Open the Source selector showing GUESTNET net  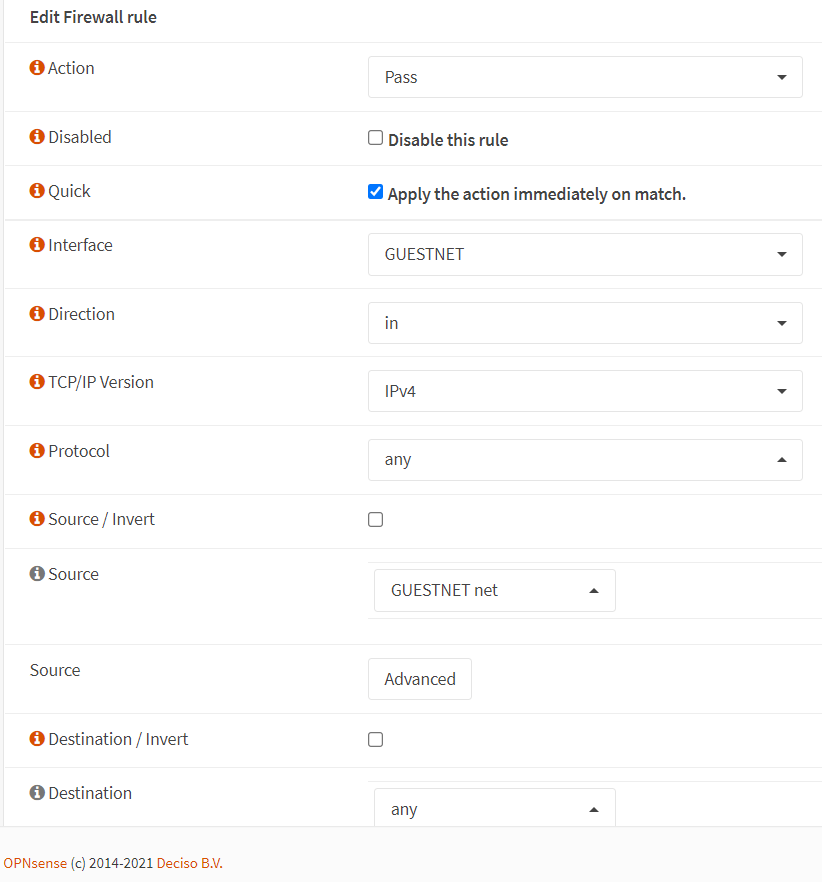tap(494, 590)
